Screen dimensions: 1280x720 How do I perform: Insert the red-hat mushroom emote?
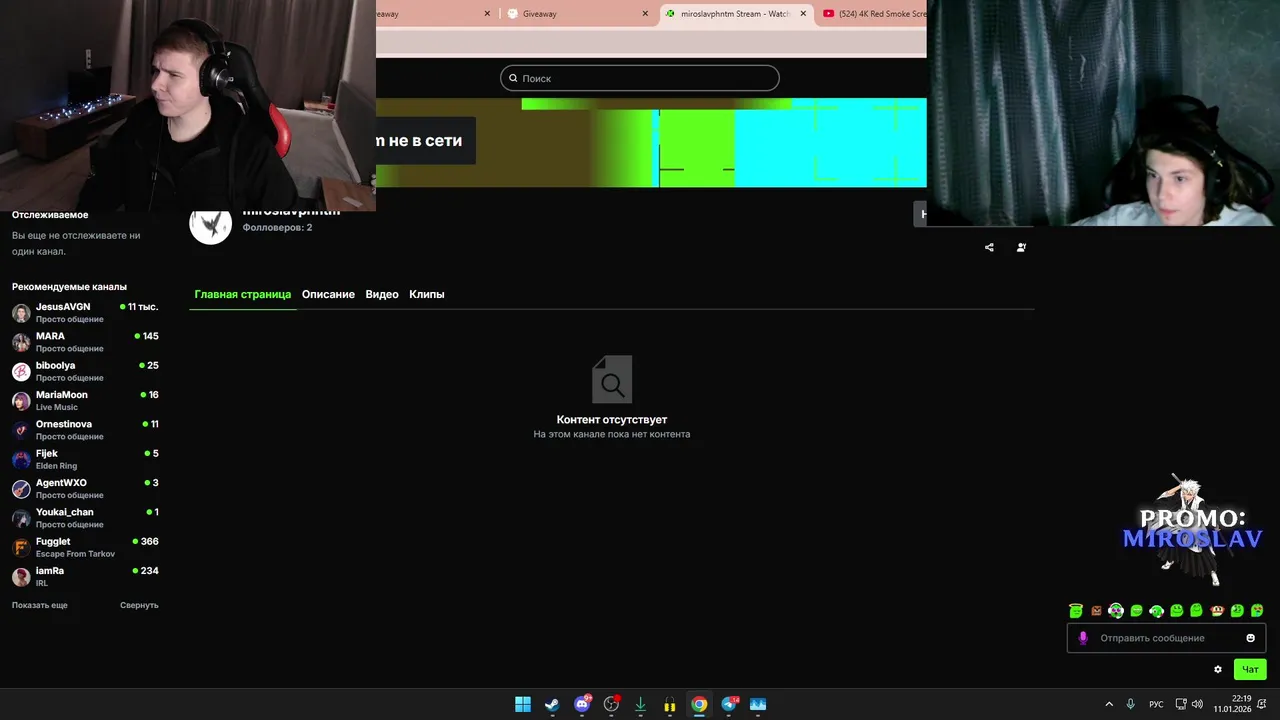[1217, 610]
